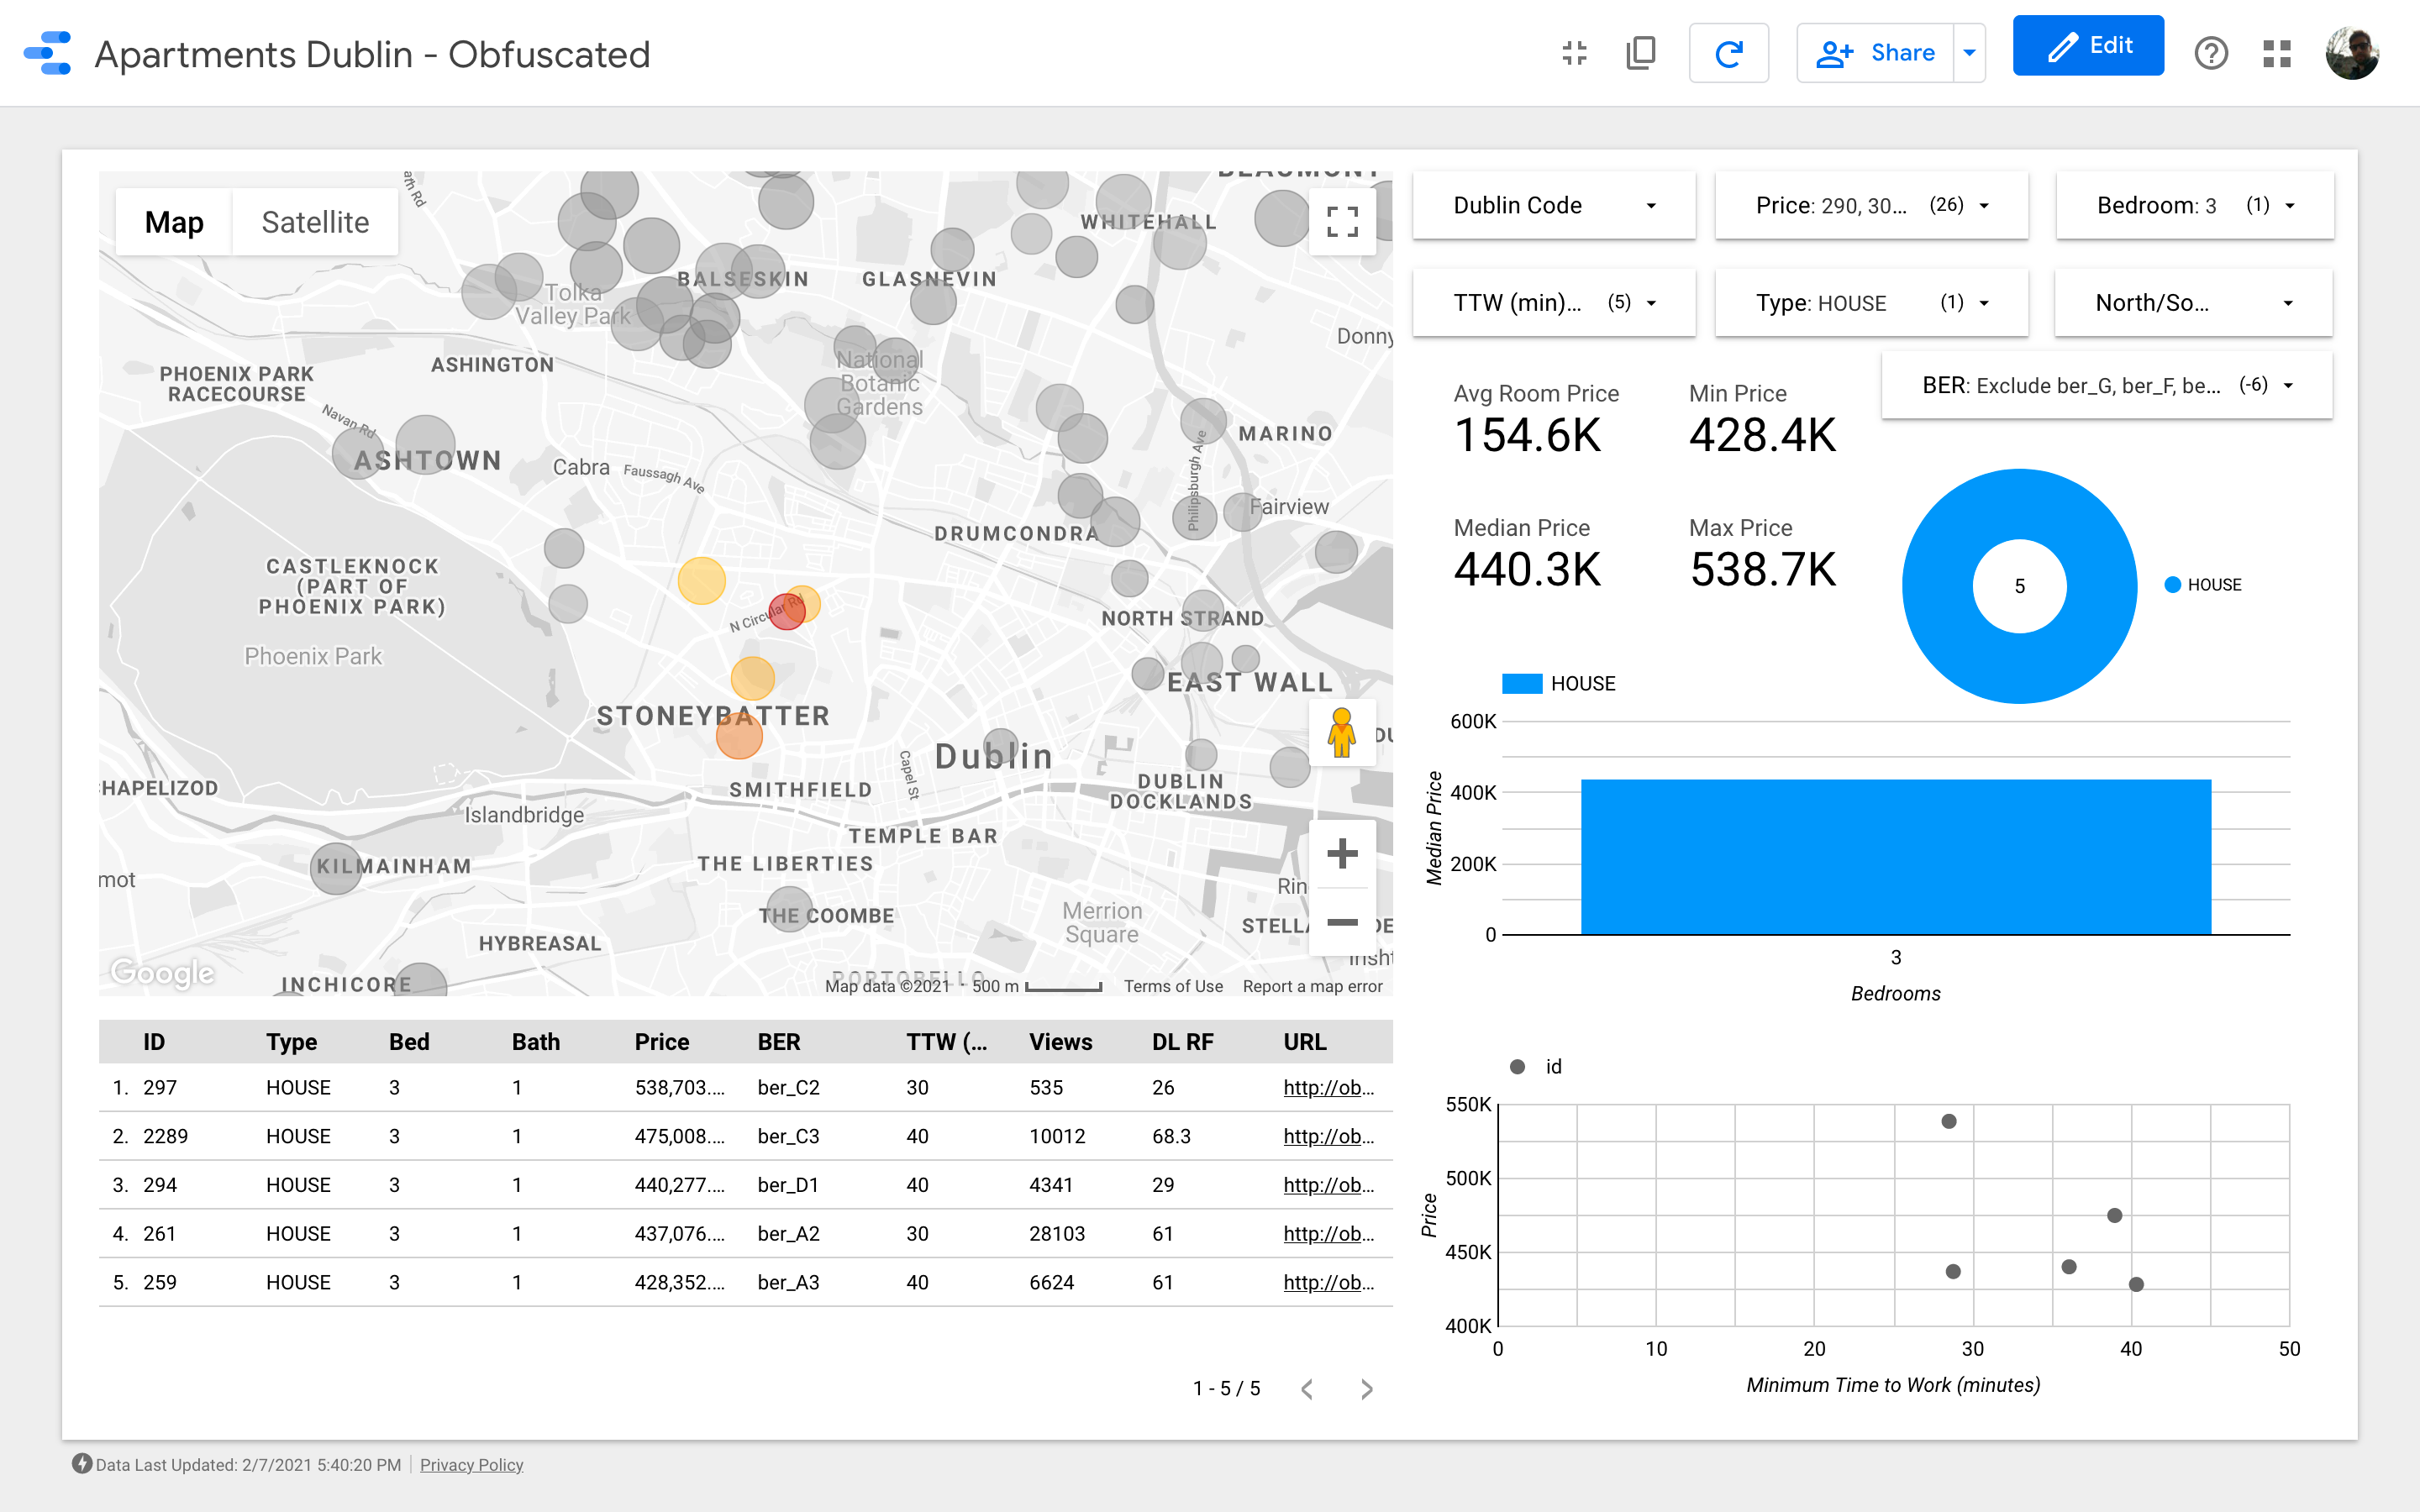Refresh the report data
Image resolution: width=2420 pixels, height=1512 pixels.
click(1728, 53)
